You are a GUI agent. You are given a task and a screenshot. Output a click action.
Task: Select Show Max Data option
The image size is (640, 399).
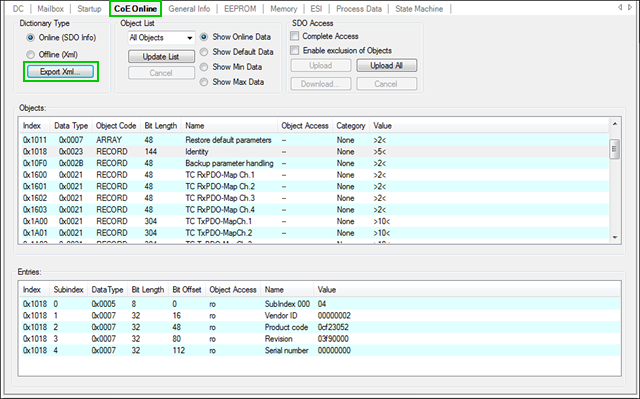pyautogui.click(x=232, y=82)
